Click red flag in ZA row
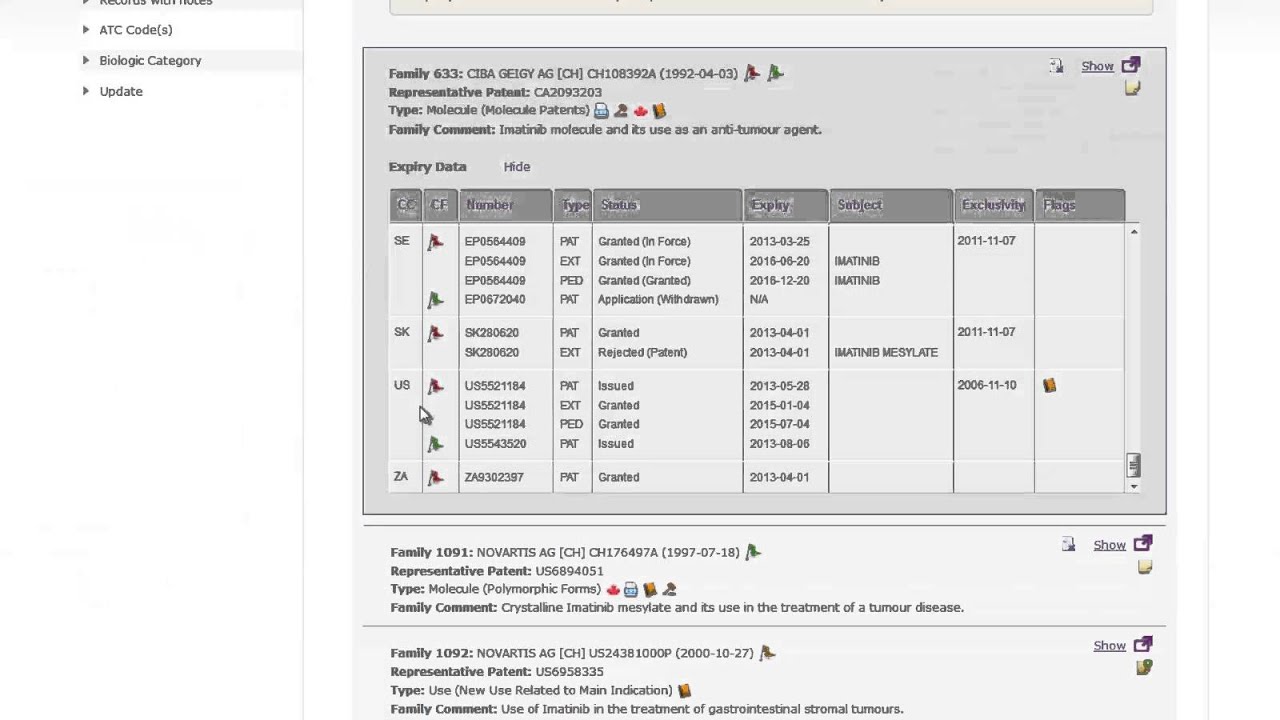Screen dimensions: 1280x720 tap(435, 478)
